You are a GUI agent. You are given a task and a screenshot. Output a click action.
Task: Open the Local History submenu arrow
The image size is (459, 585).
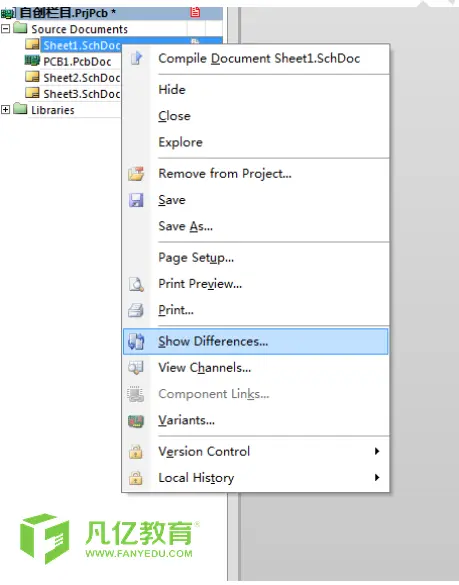coord(377,478)
